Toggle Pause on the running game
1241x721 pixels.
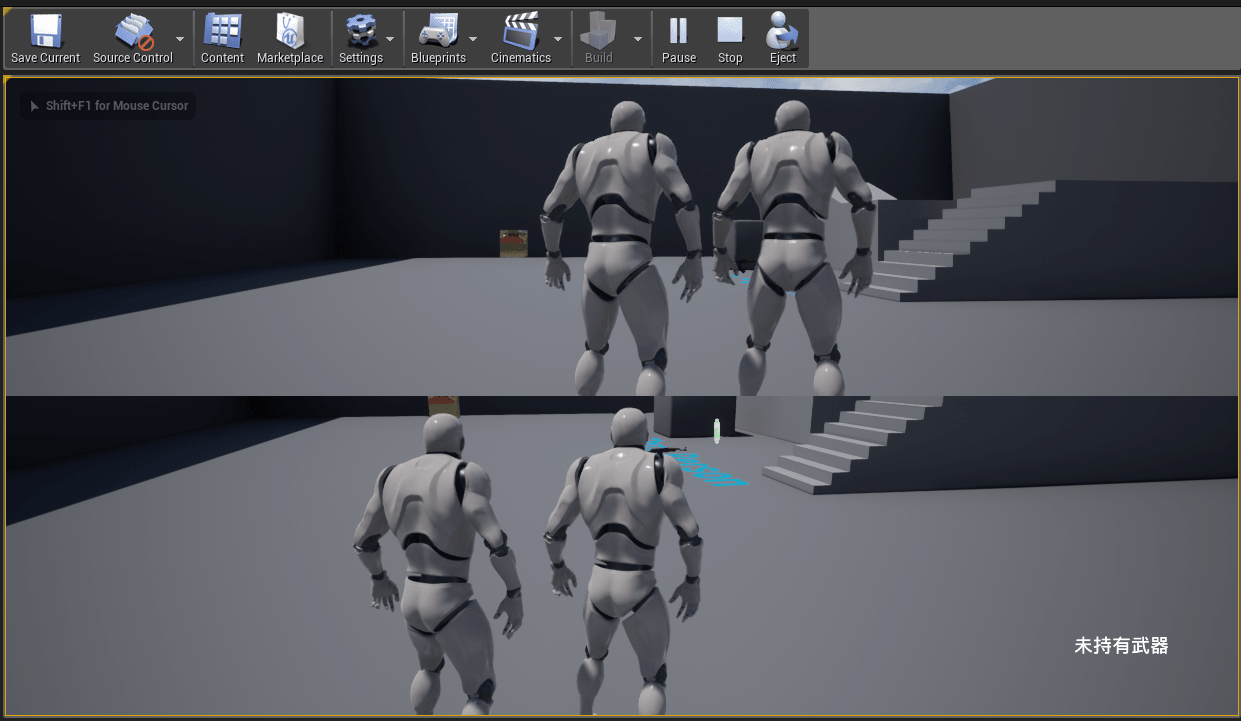pyautogui.click(x=679, y=30)
